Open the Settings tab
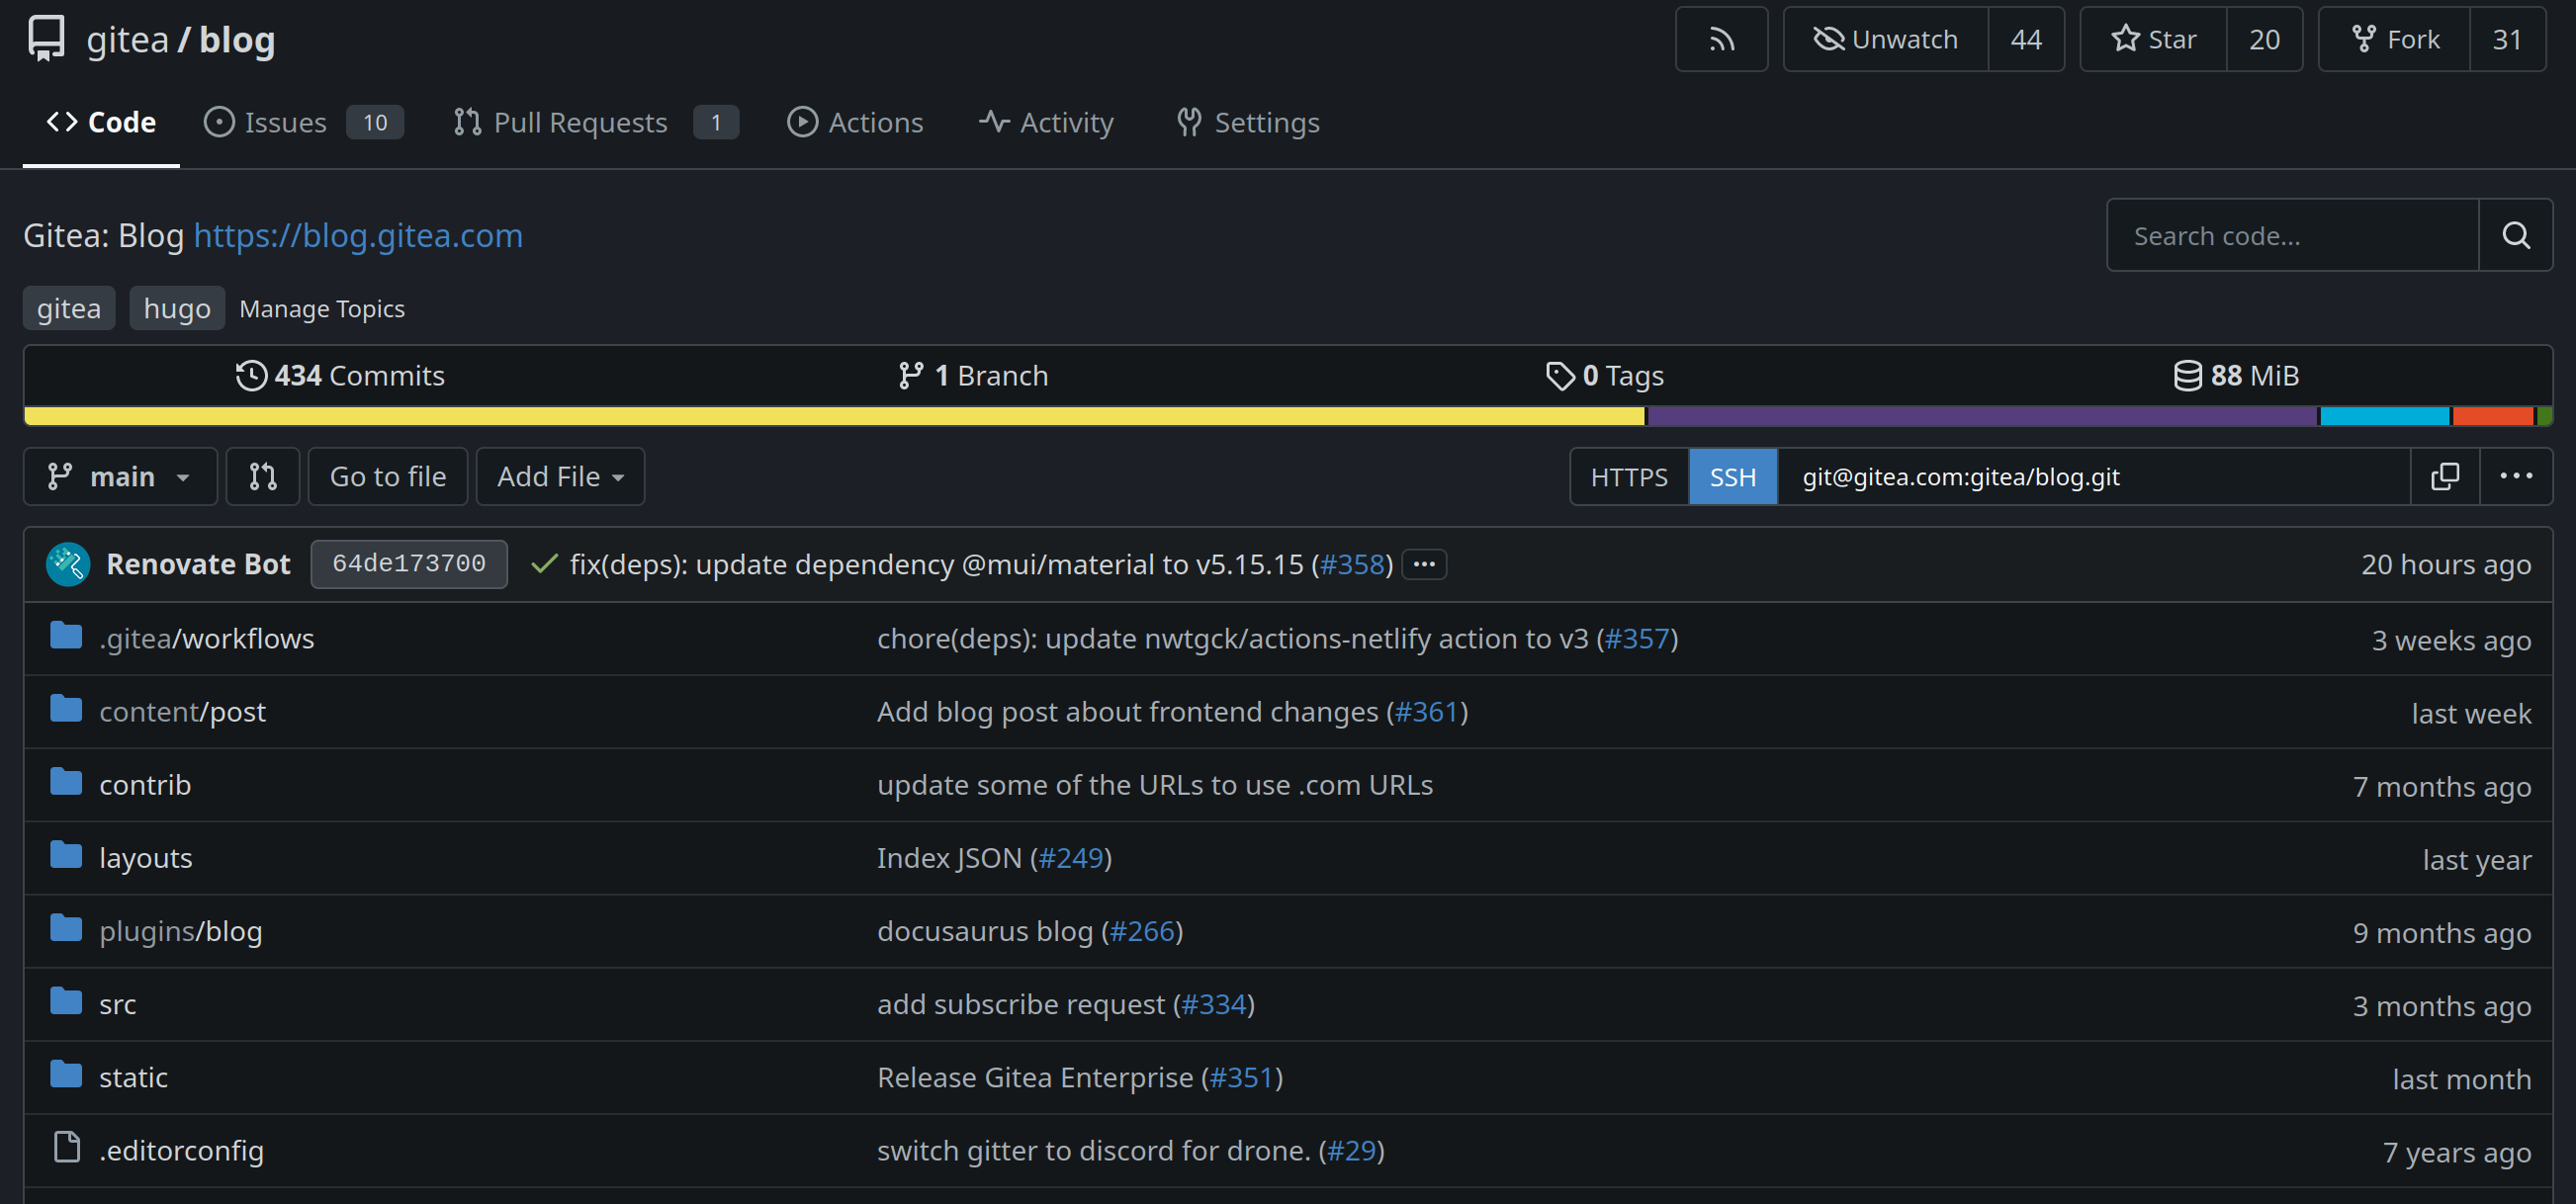 pyautogui.click(x=1247, y=122)
